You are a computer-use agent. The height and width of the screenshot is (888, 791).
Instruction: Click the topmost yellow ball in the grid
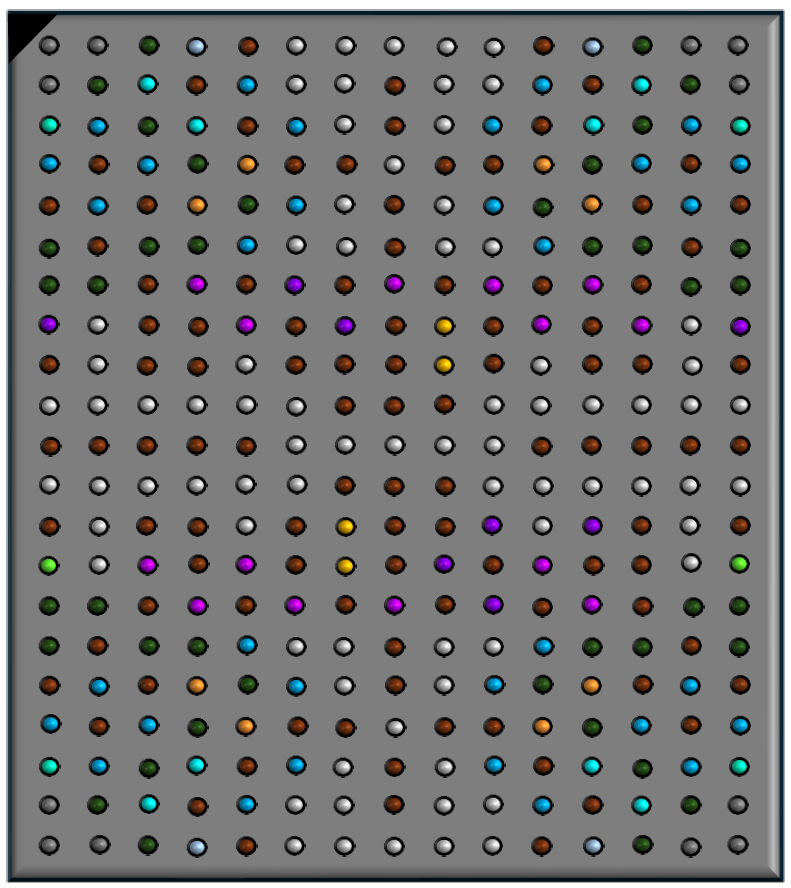pyautogui.click(x=444, y=326)
